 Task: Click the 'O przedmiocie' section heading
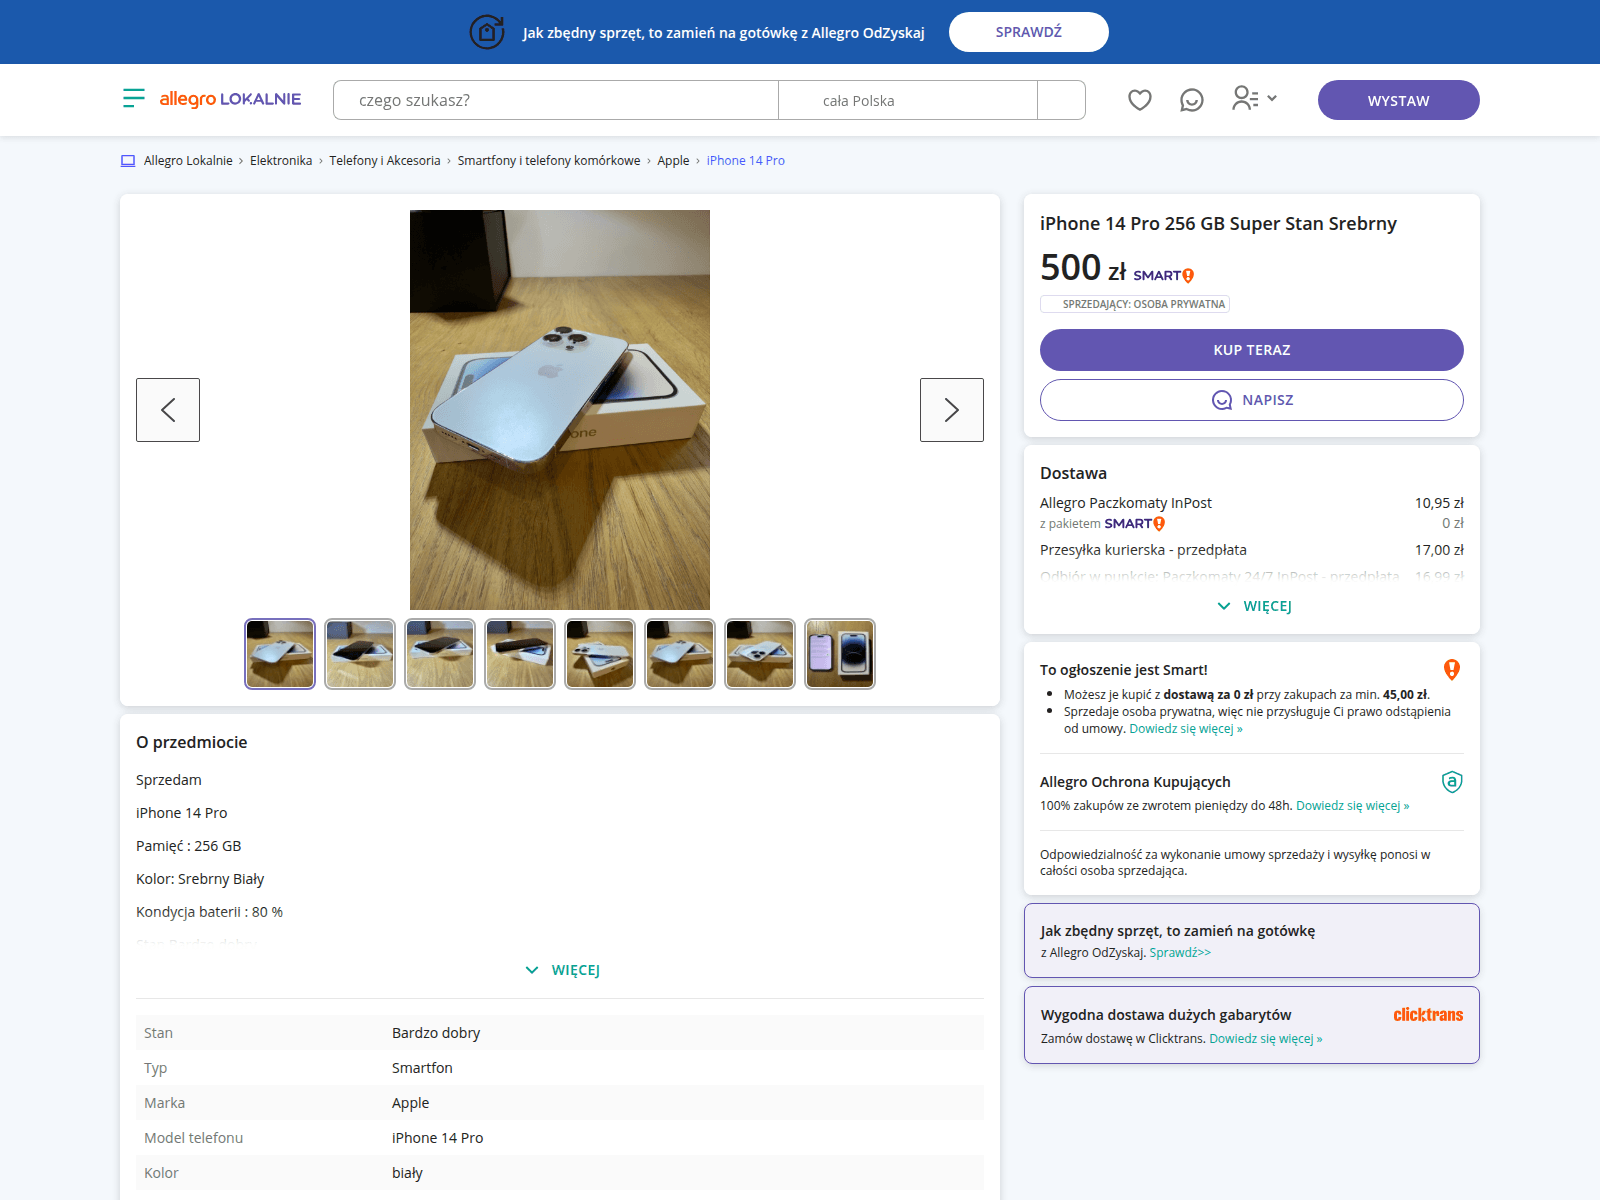tap(192, 742)
